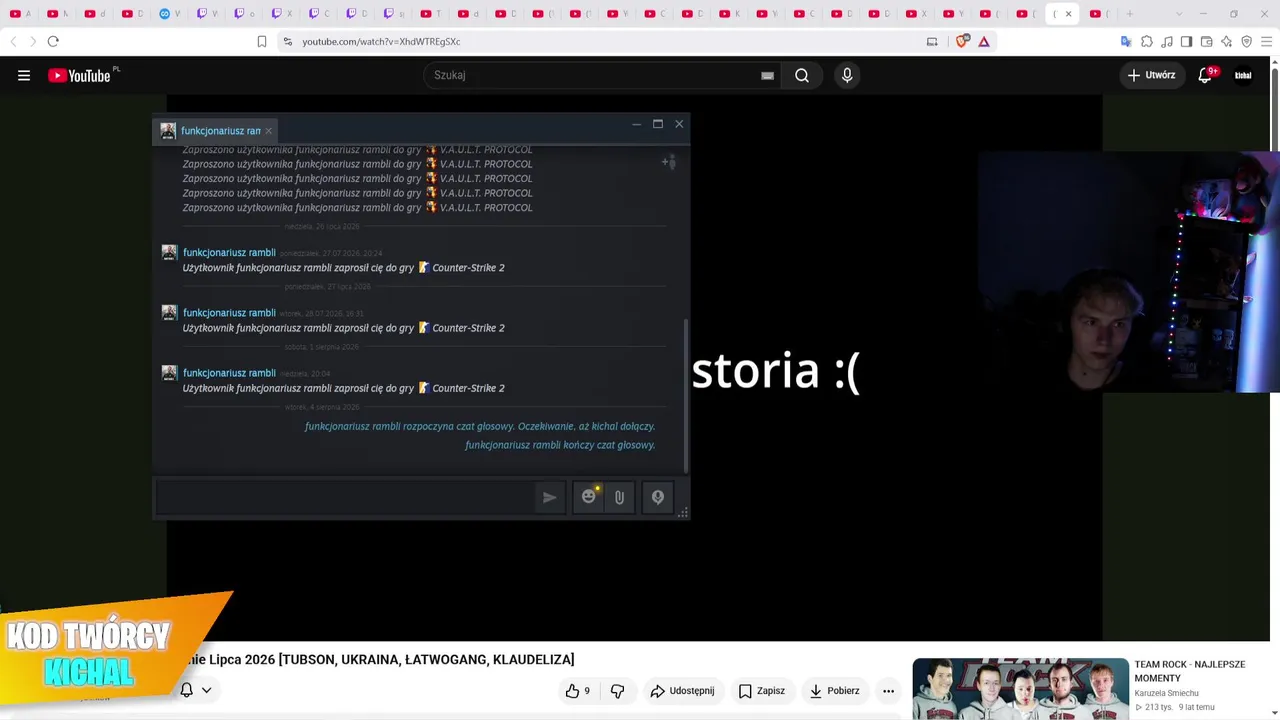Start voice search with the microphone

(x=847, y=75)
